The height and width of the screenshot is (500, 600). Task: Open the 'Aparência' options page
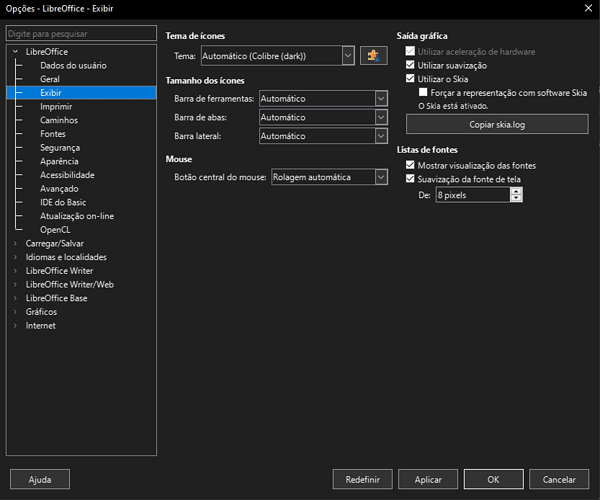(59, 161)
